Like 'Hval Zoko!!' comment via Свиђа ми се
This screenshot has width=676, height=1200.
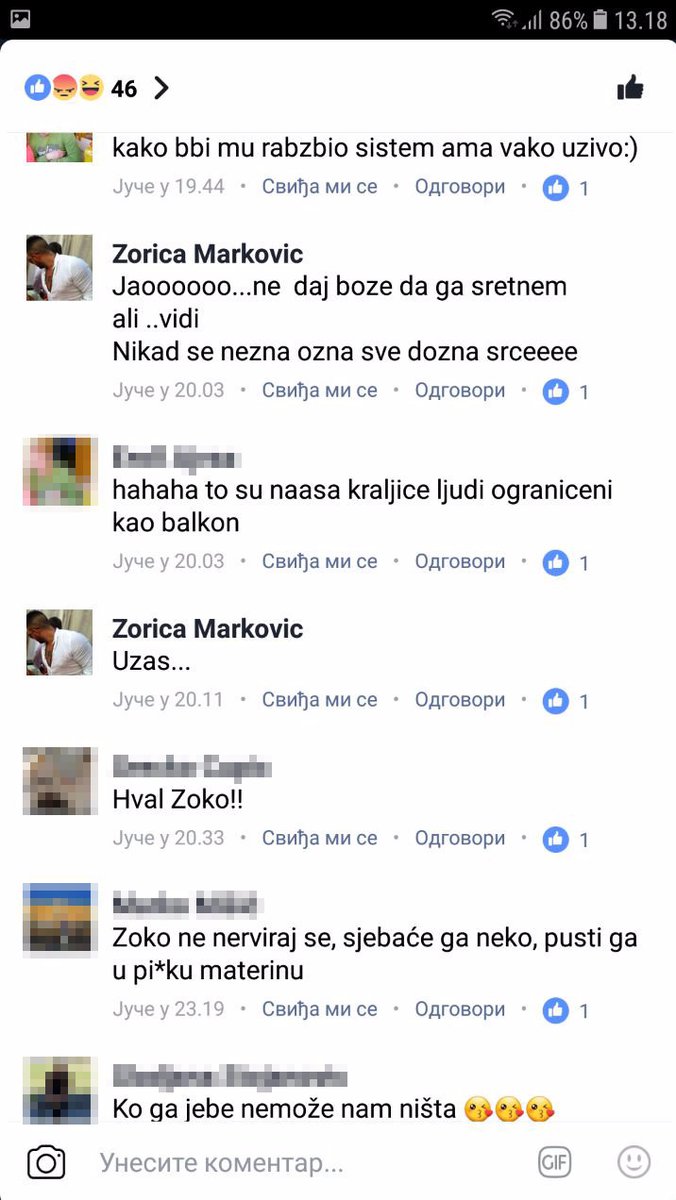320,838
